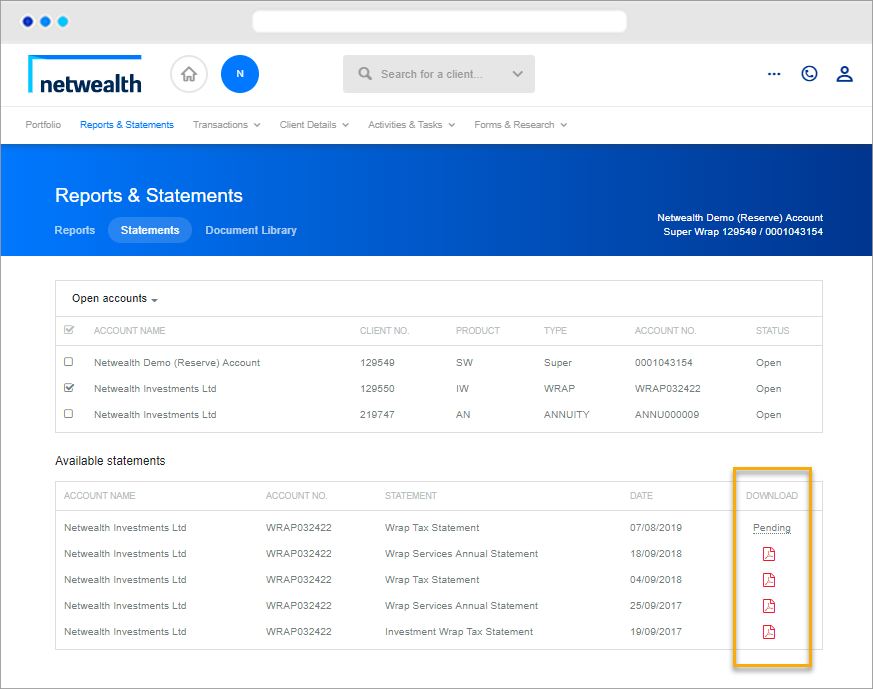Click the Super type cell
This screenshot has height=689, width=873.
557,362
